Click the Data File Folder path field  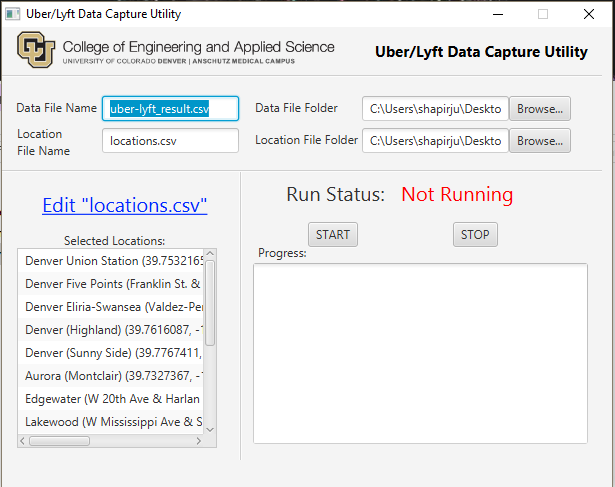[x=435, y=109]
